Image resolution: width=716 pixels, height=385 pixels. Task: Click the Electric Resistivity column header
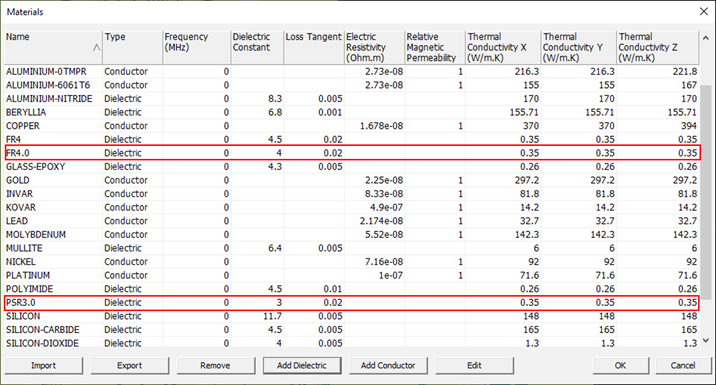click(374, 47)
